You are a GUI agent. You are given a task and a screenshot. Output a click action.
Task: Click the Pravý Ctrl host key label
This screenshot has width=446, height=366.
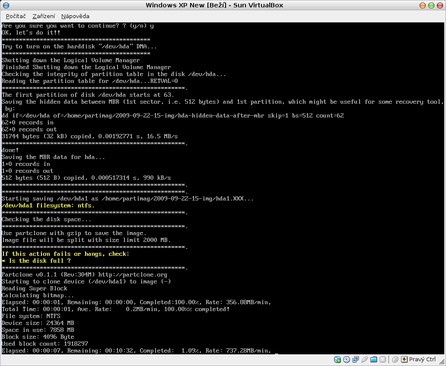click(x=422, y=359)
